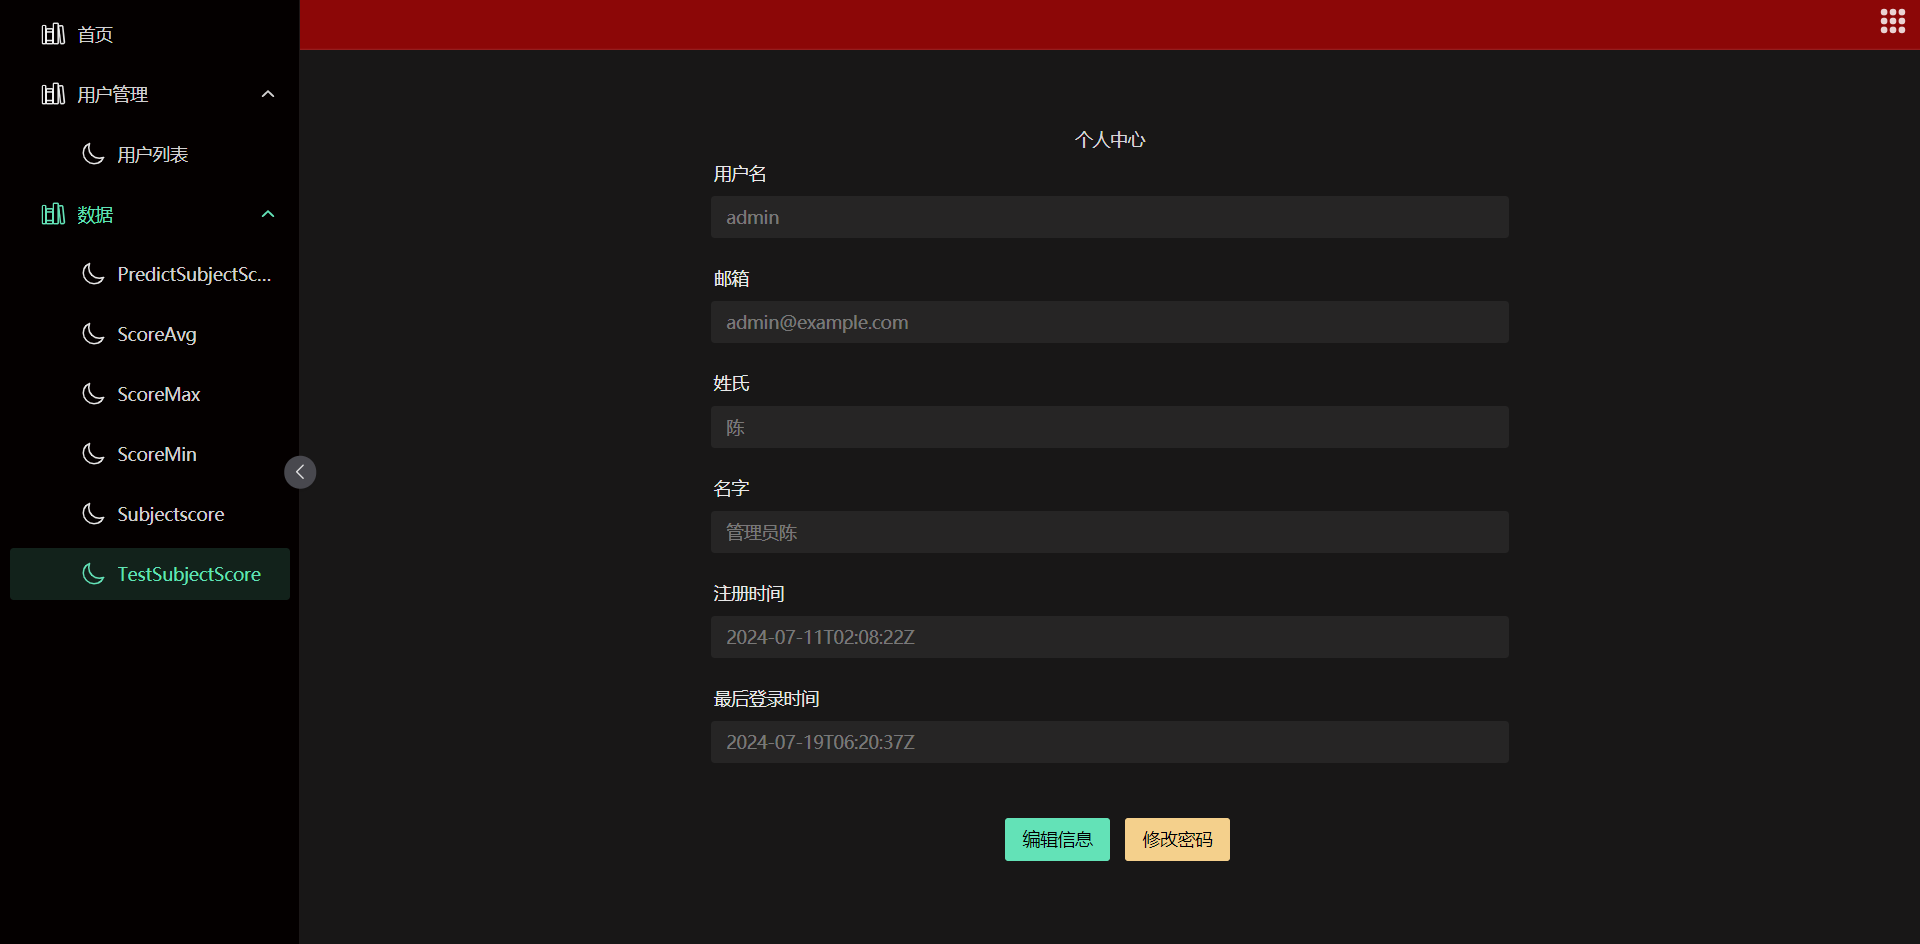Click the grid apps icon in header
The image size is (1920, 944).
coord(1892,21)
